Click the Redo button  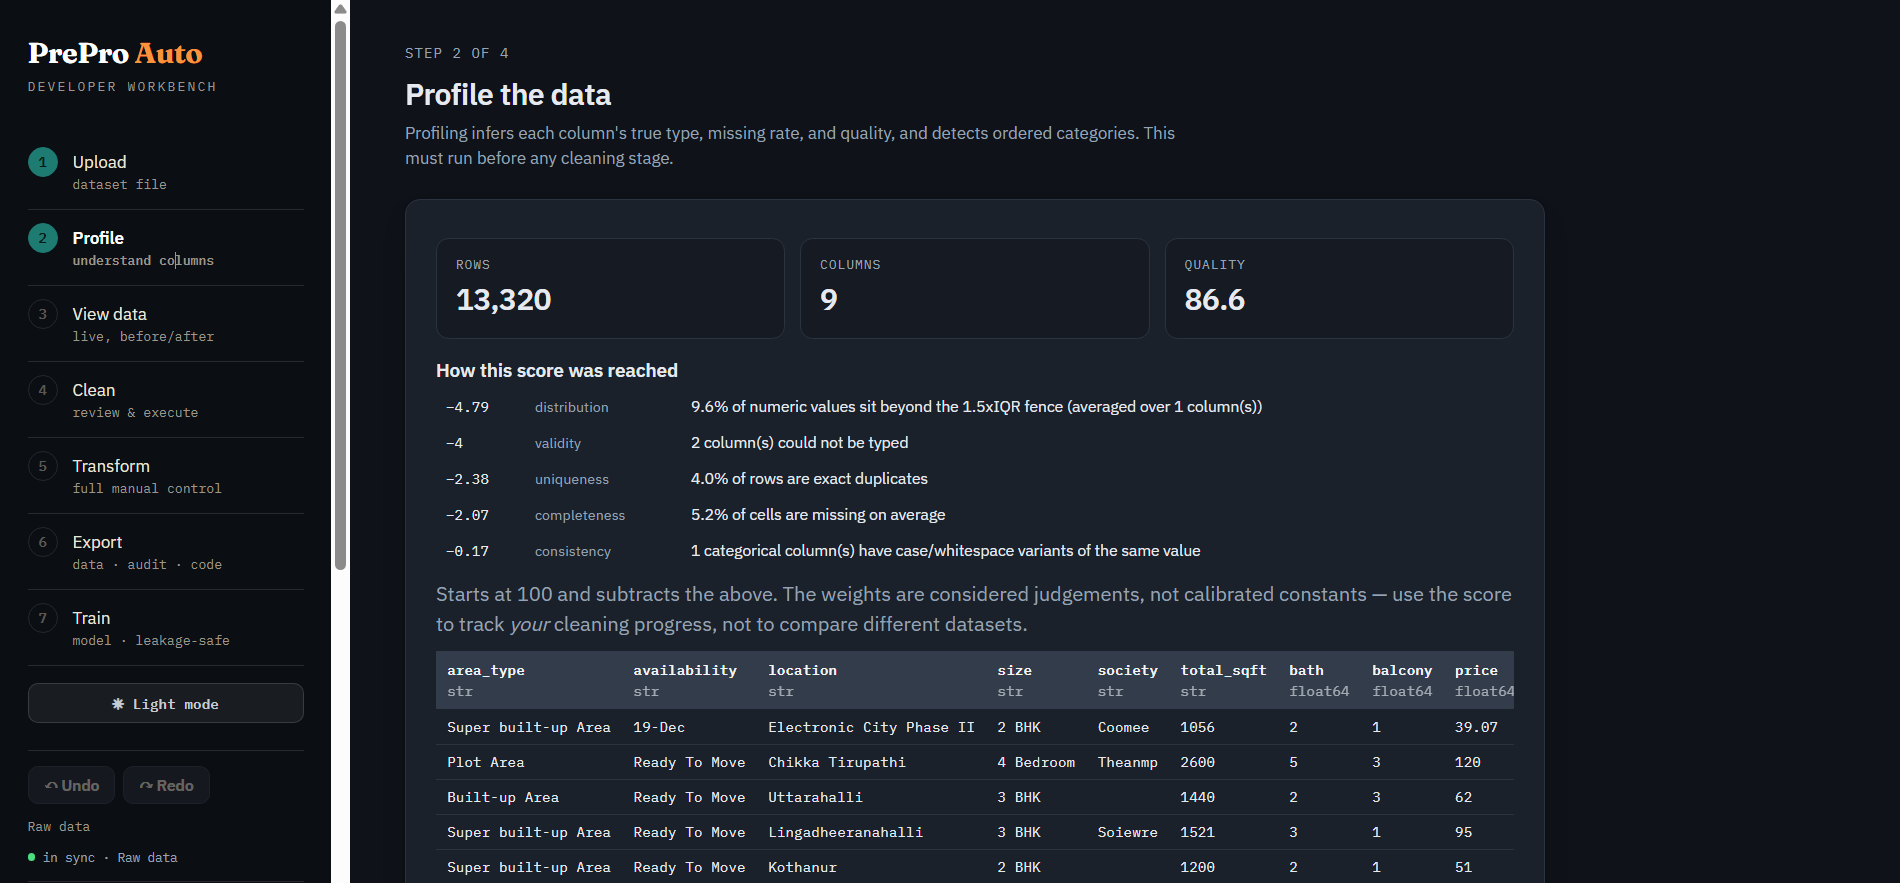pyautogui.click(x=166, y=785)
